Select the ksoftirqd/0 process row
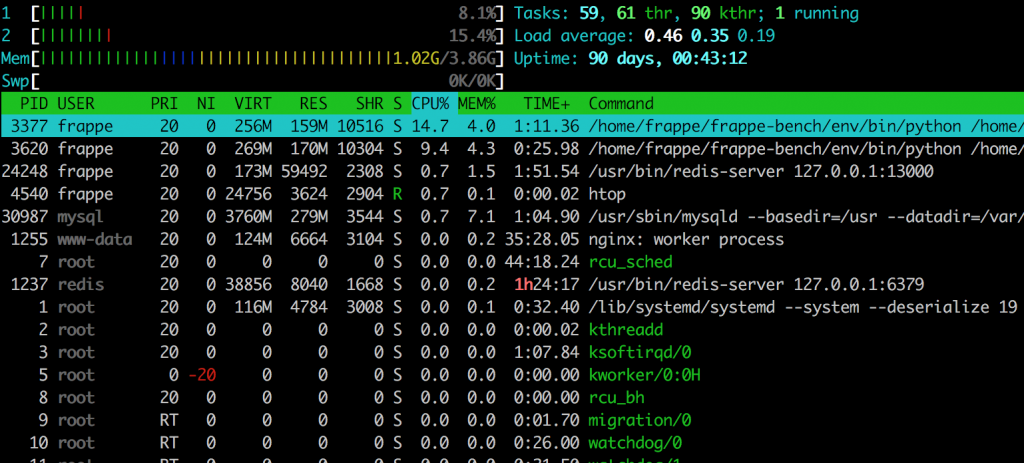The height and width of the screenshot is (463, 1024). 512,353
